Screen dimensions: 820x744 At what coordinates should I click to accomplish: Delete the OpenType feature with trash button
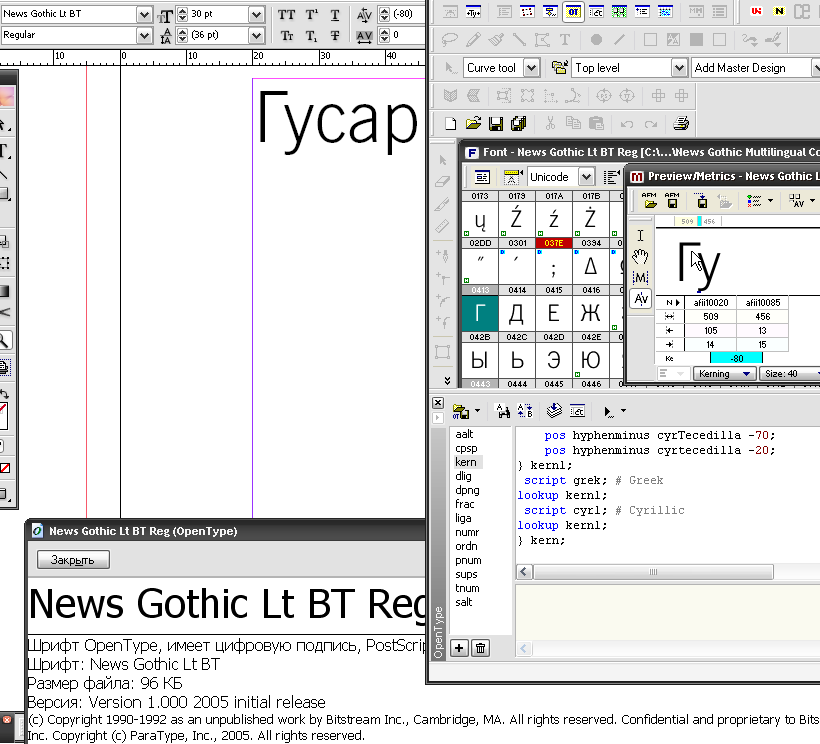[480, 648]
